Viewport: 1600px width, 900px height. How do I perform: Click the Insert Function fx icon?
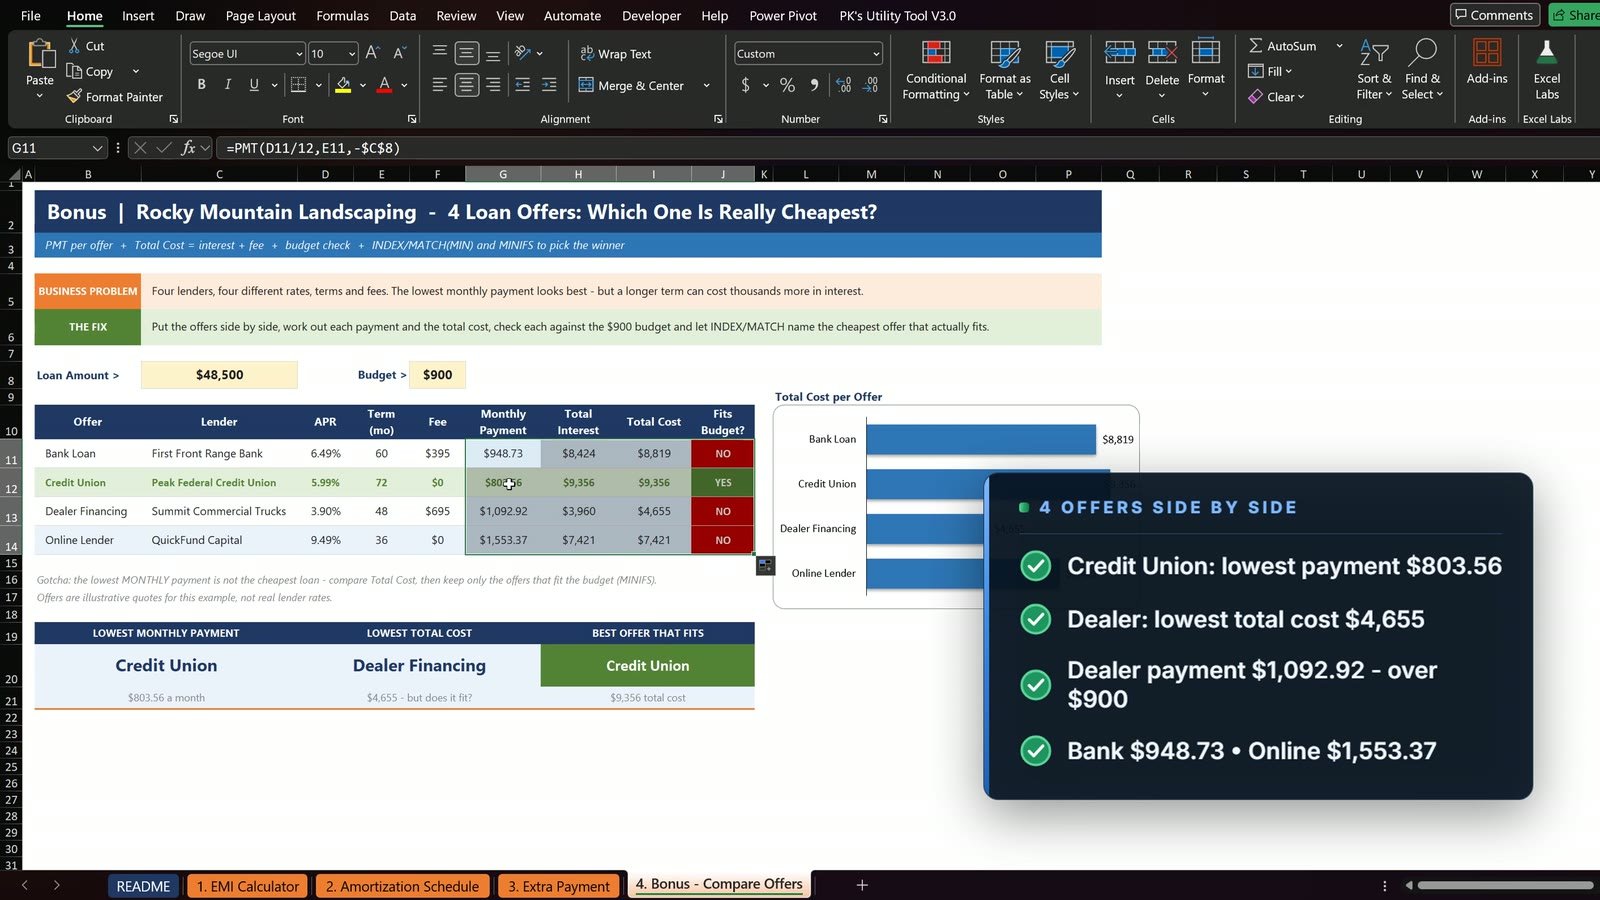tap(188, 148)
